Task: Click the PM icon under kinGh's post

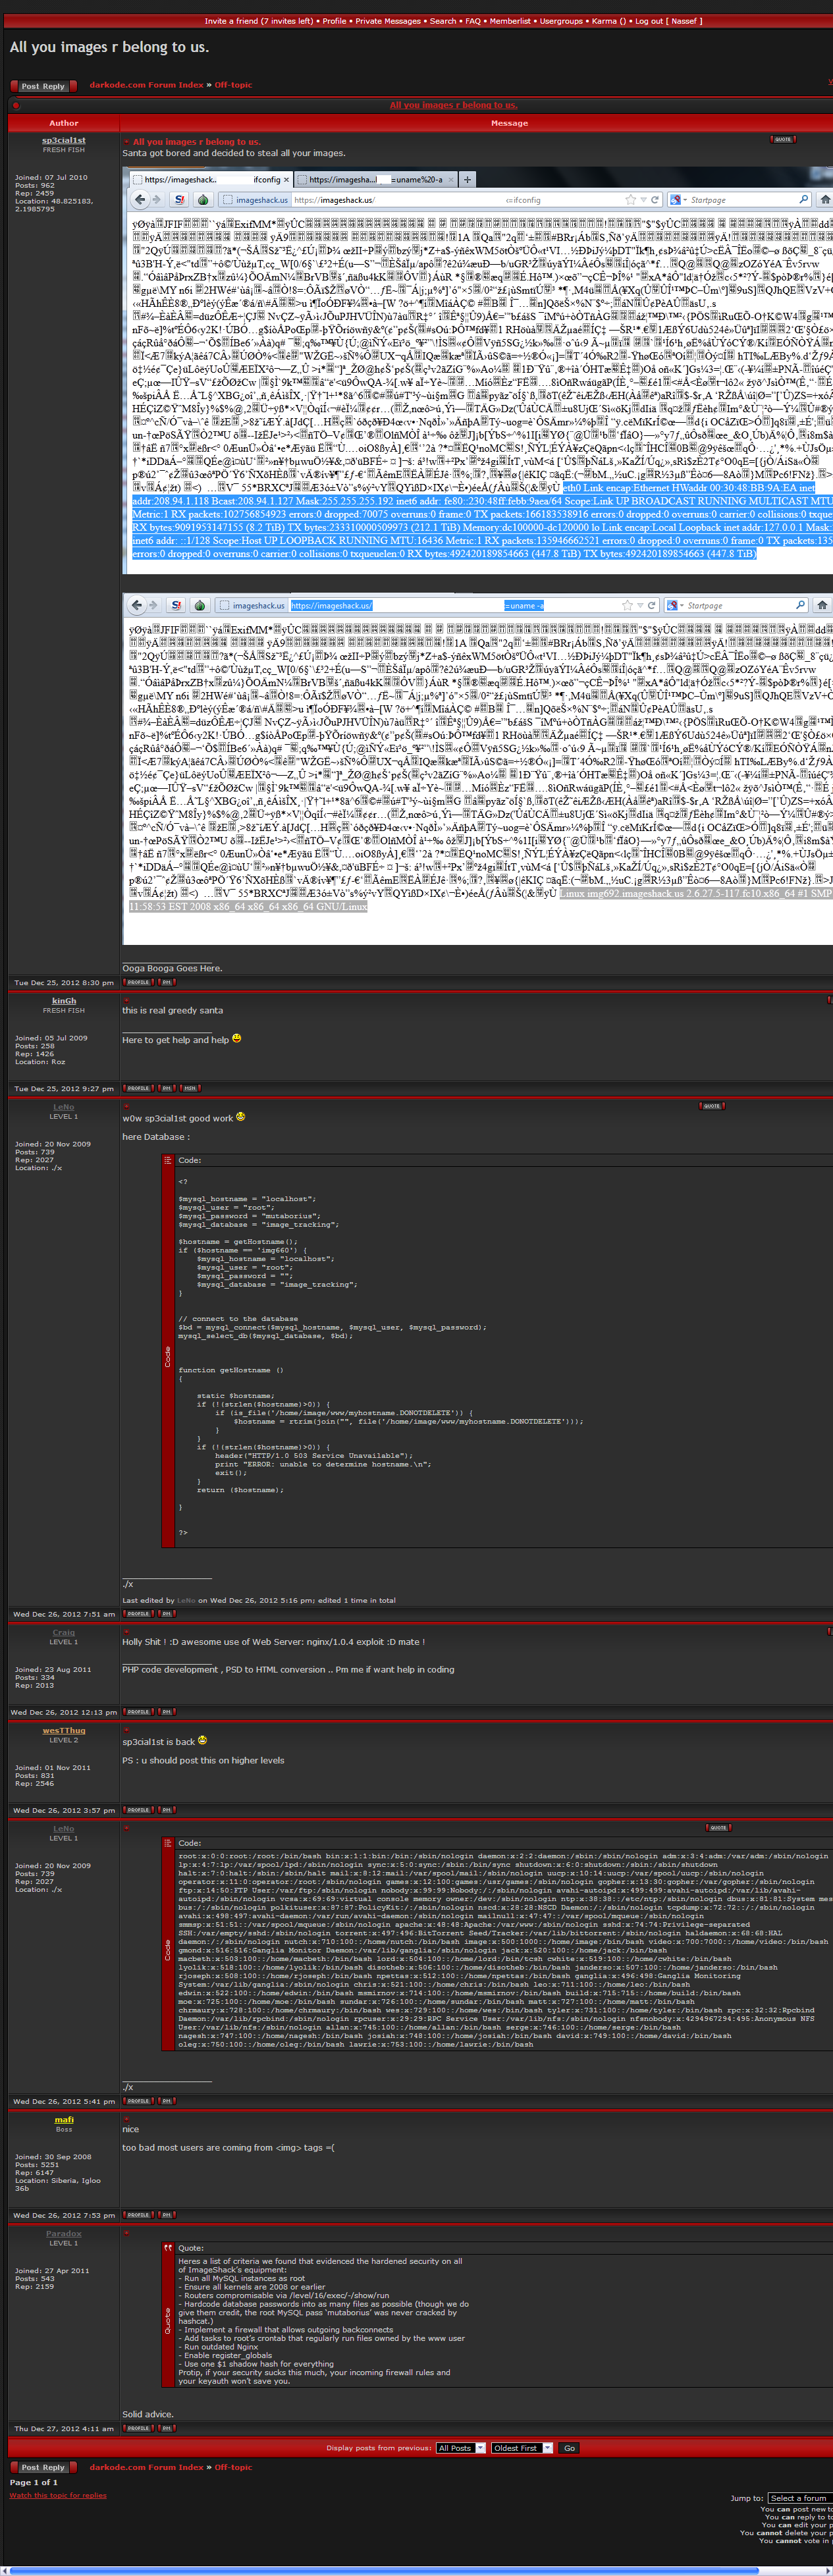Action: (167, 1088)
